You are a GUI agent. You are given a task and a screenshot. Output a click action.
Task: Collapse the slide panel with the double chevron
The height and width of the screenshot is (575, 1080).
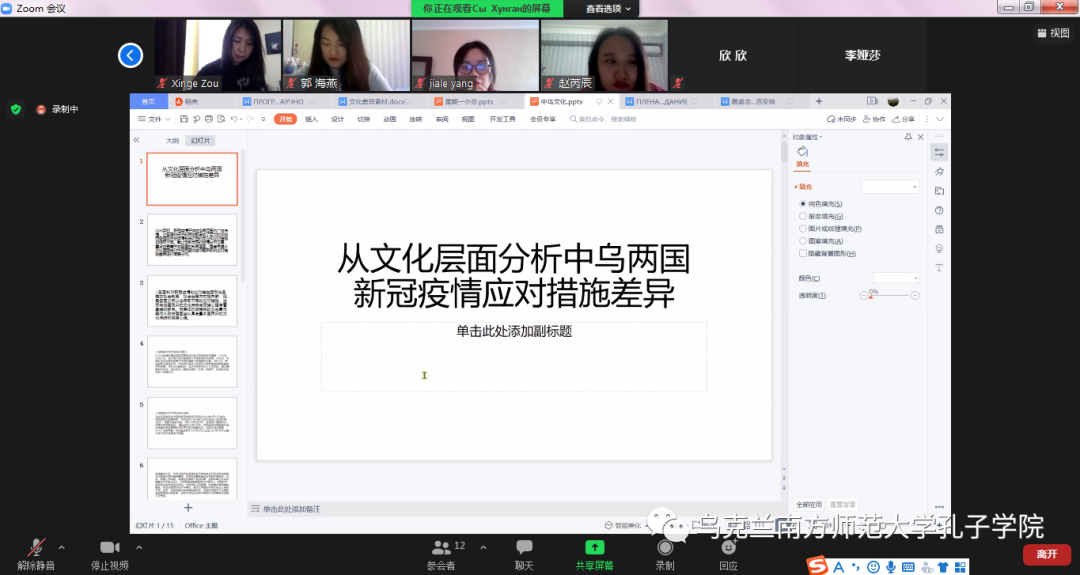(136, 140)
